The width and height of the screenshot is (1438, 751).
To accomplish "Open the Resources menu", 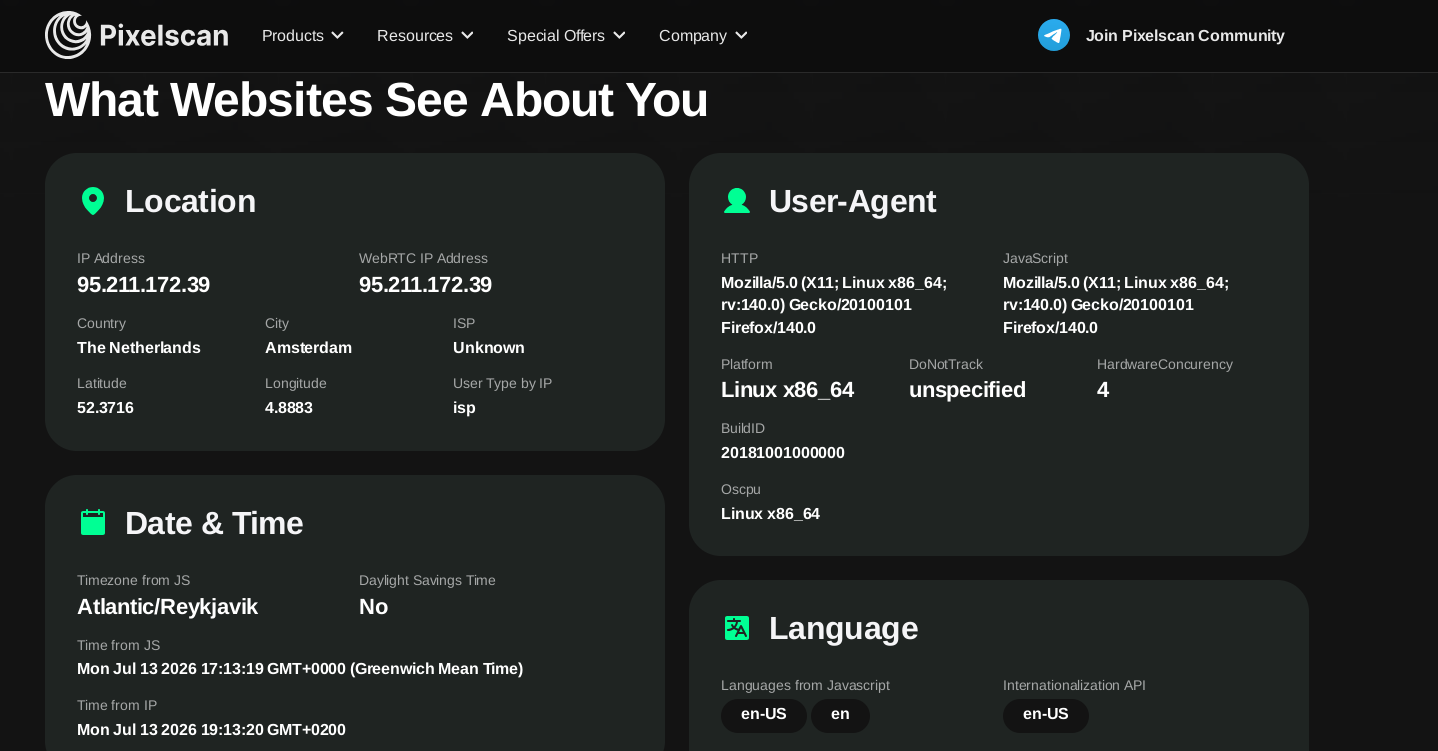I will (x=425, y=36).
